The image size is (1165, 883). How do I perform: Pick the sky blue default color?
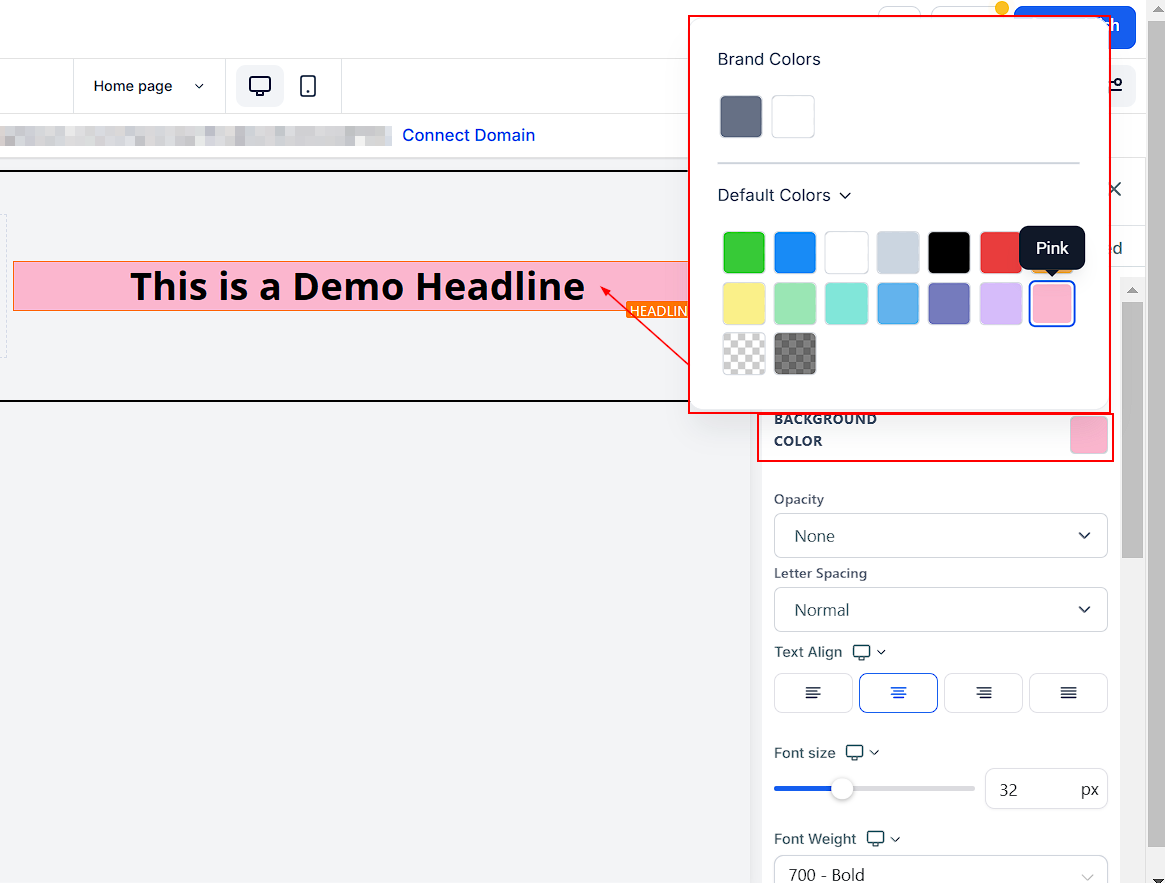[898, 303]
